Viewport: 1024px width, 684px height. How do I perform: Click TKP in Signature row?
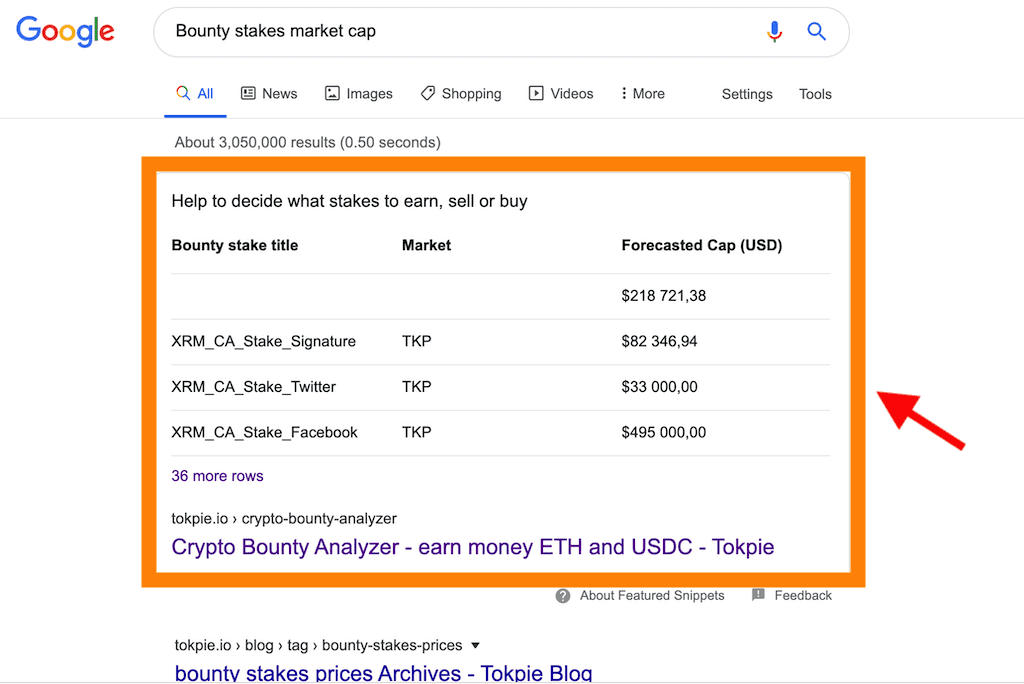[x=417, y=342]
